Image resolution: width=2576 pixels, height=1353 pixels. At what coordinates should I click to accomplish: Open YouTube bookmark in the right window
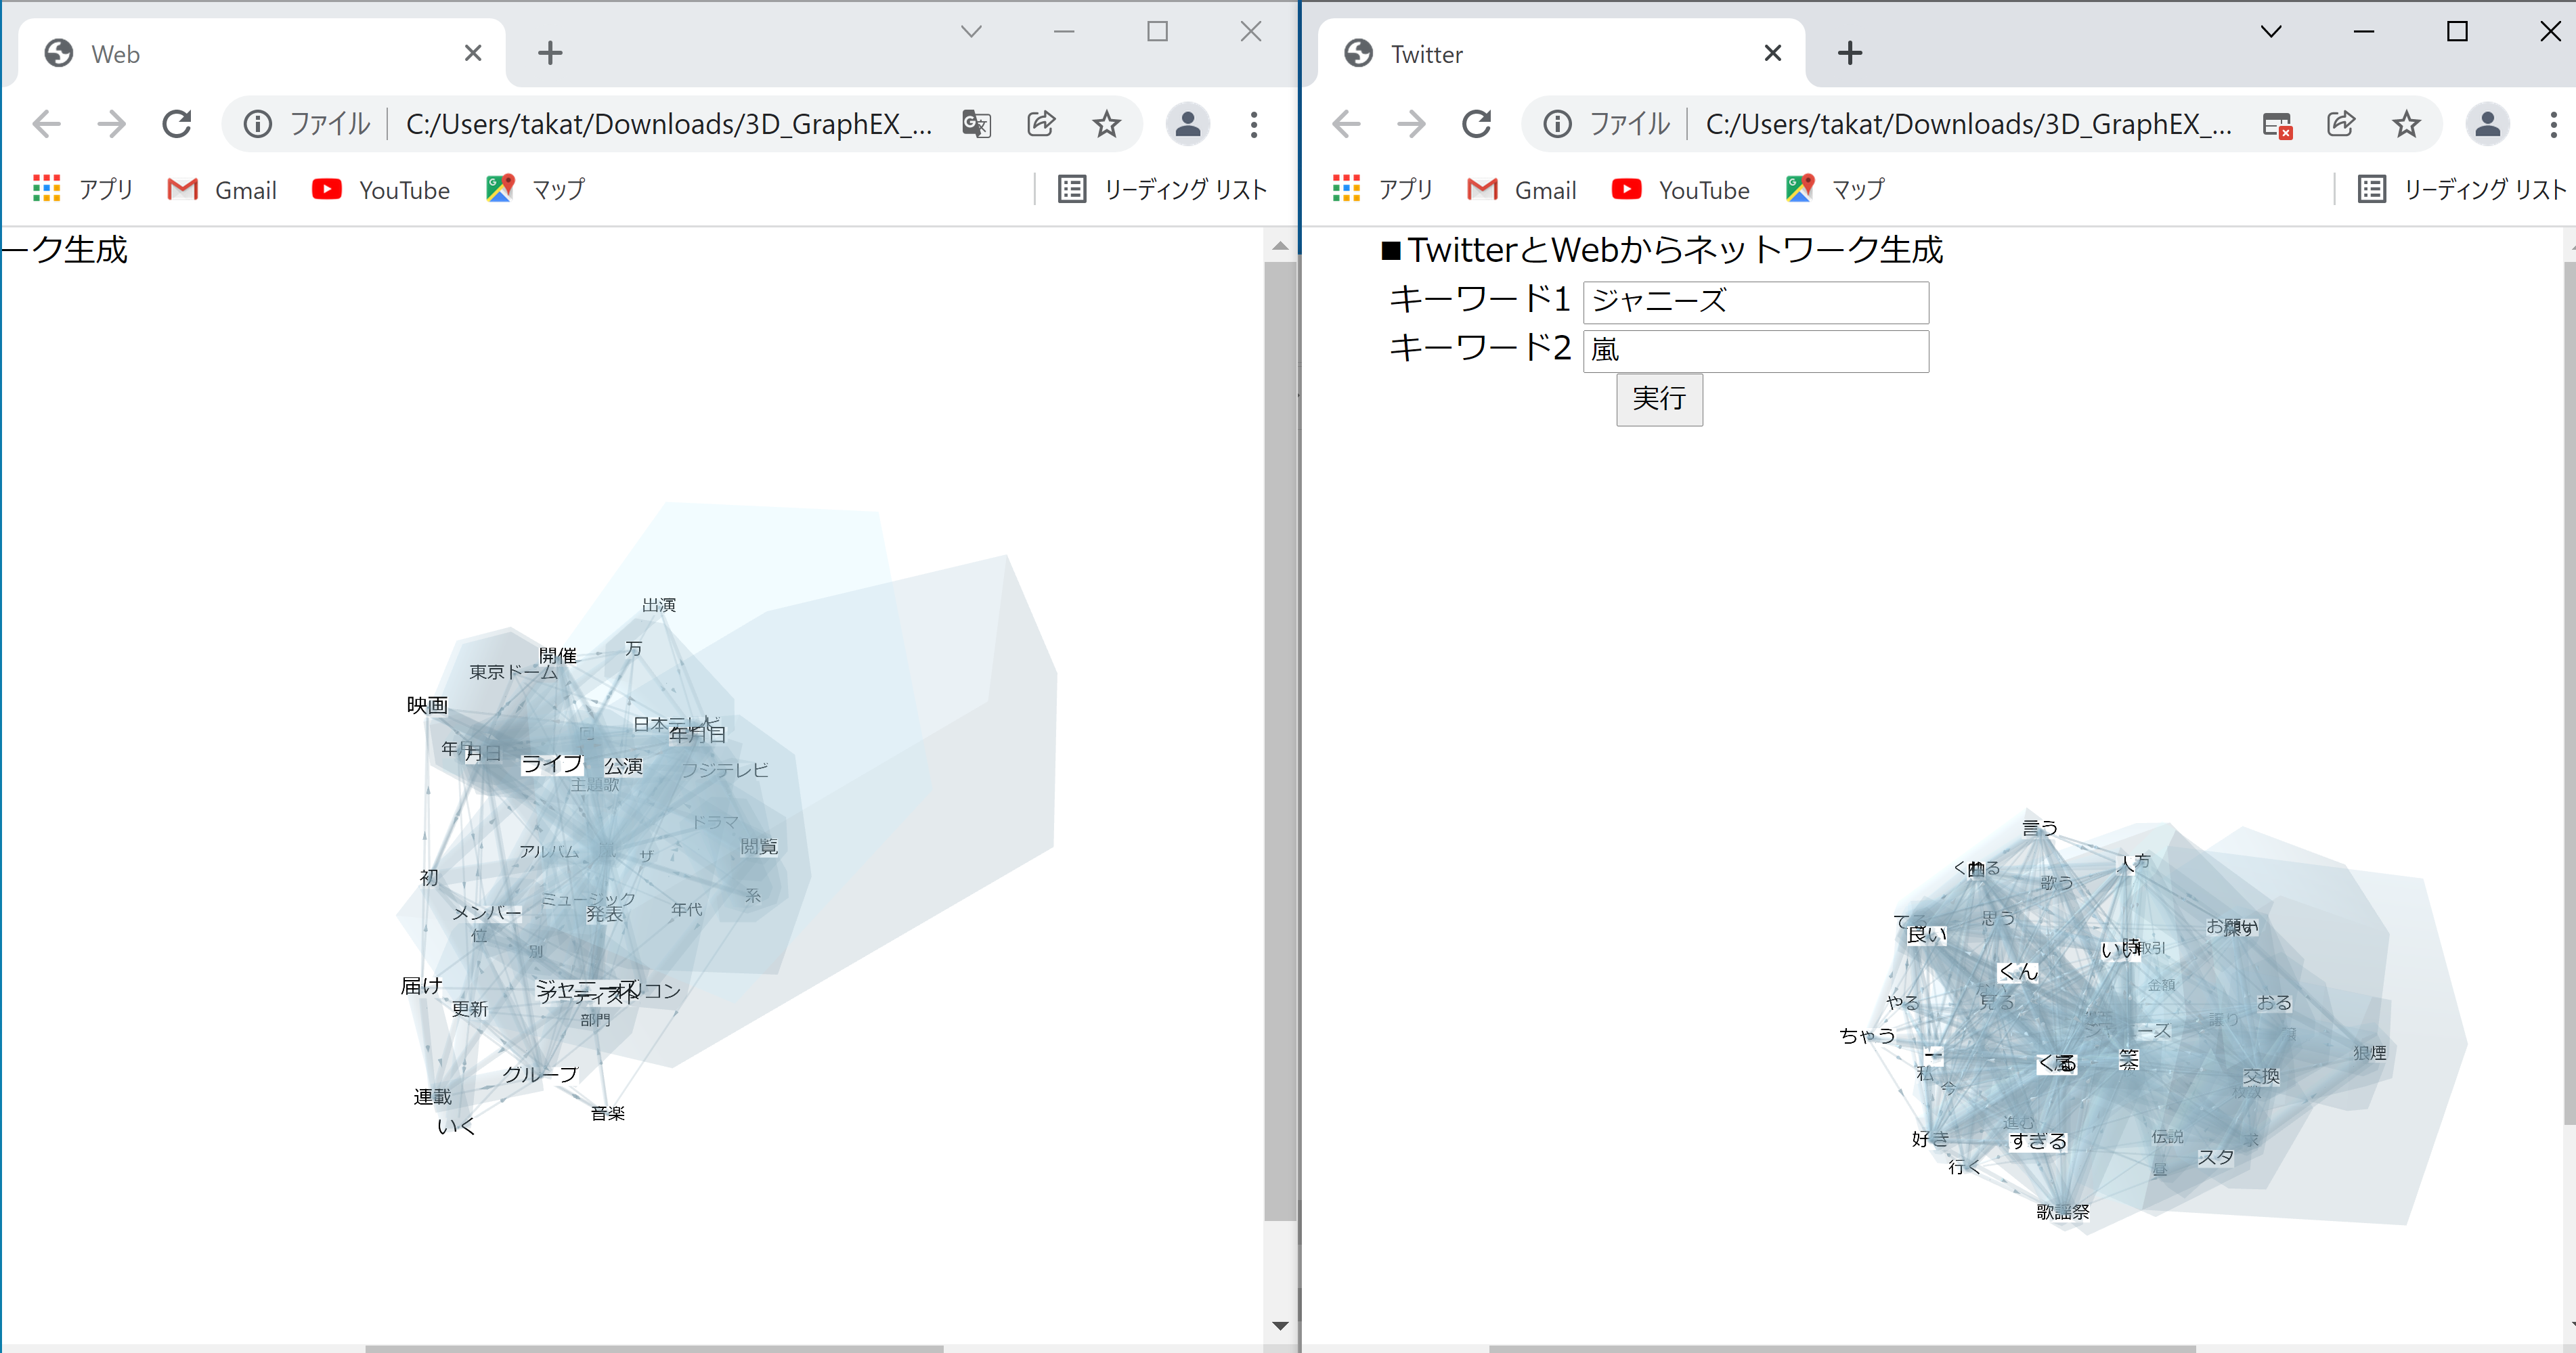point(1681,189)
